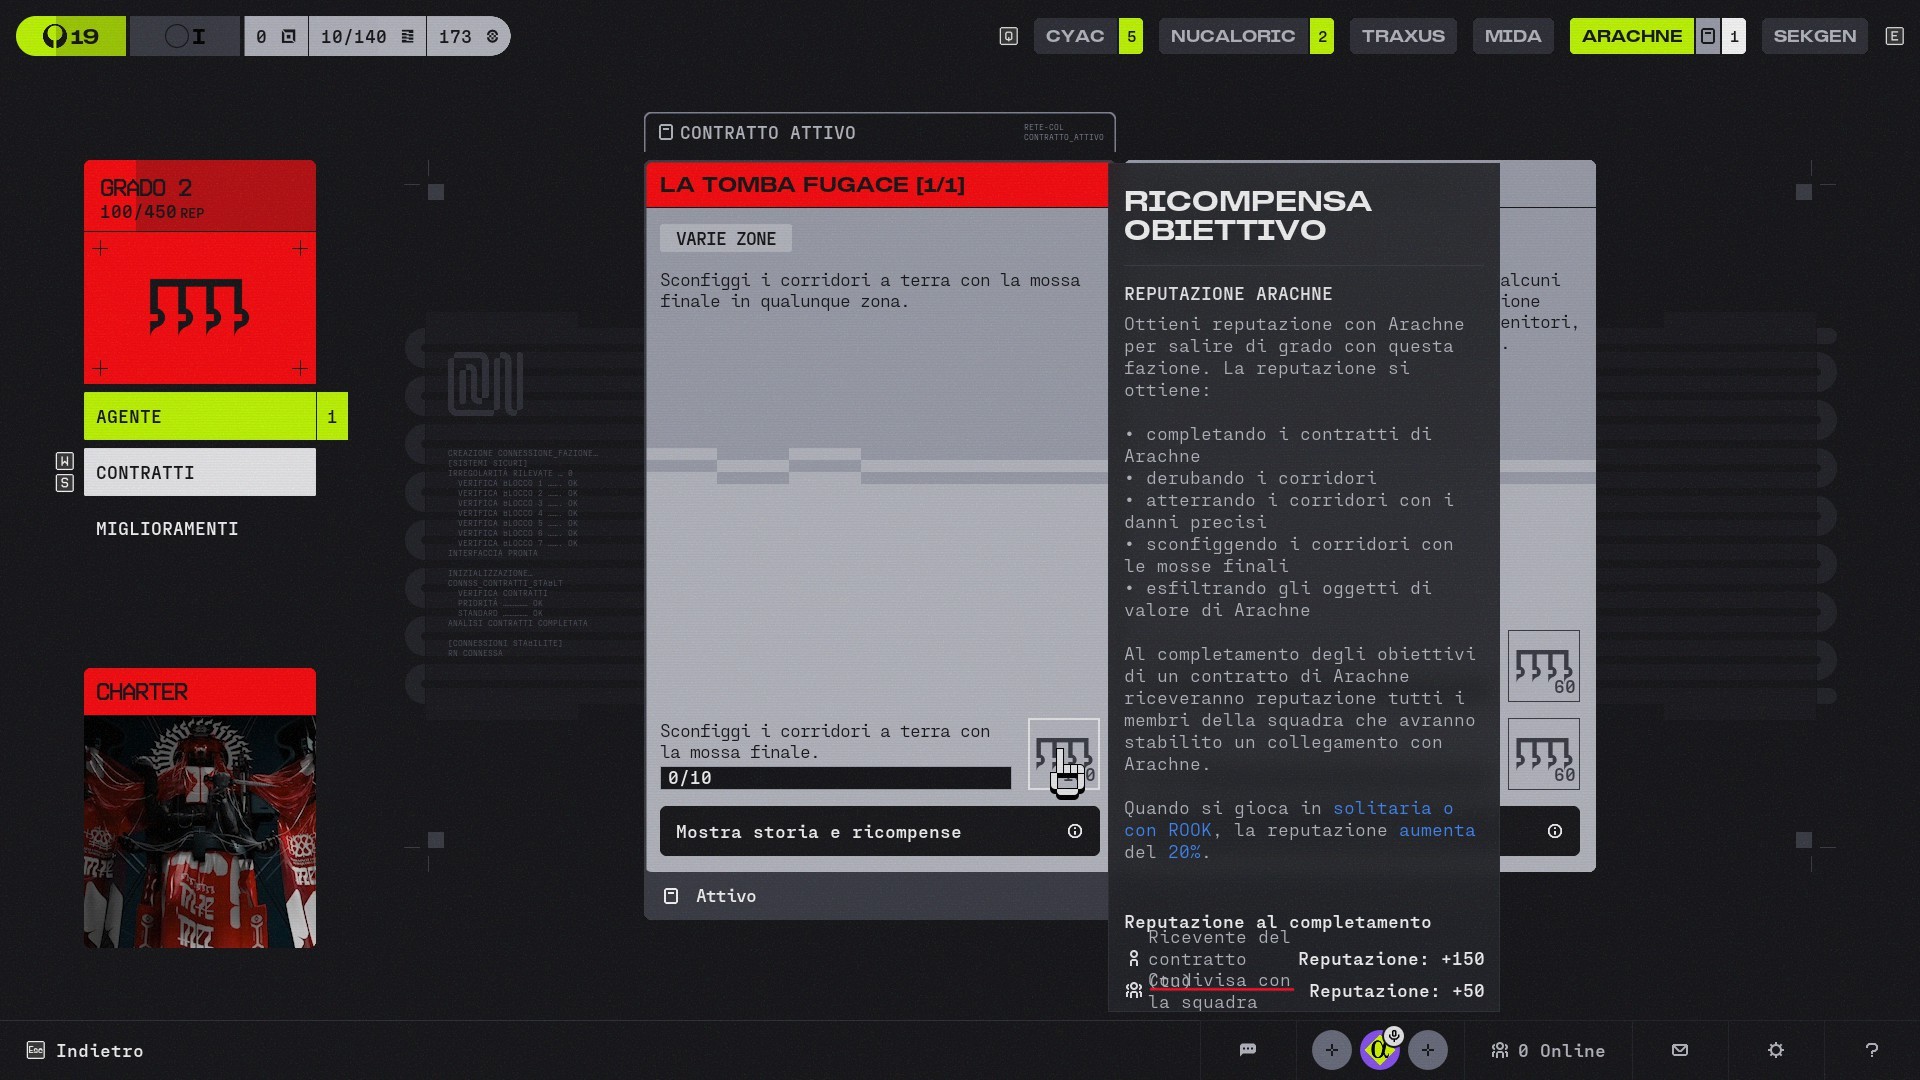The width and height of the screenshot is (1920, 1080).
Task: Click the player avatar with microphone
Action: point(1380,1050)
